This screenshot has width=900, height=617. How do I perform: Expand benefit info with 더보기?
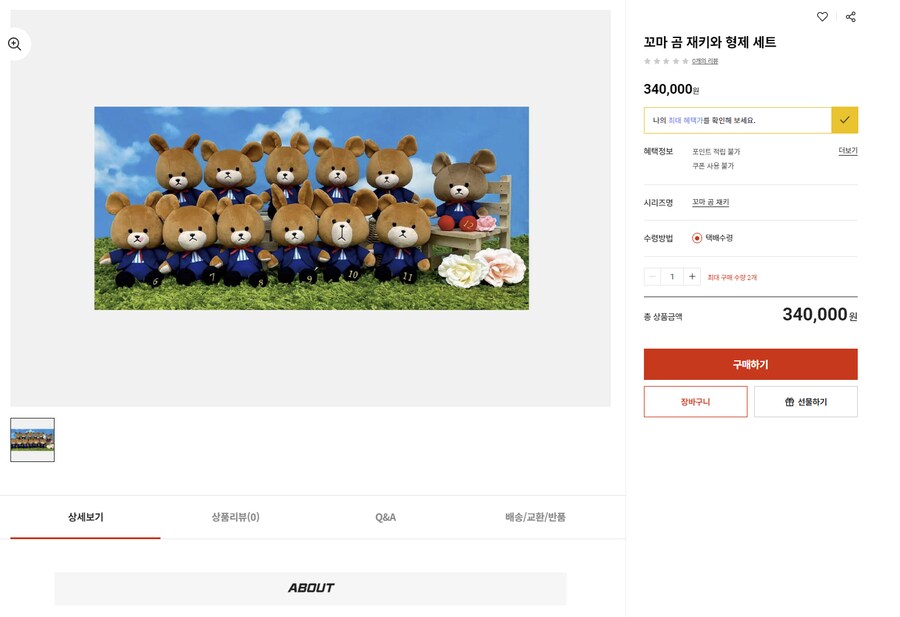pyautogui.click(x=847, y=151)
